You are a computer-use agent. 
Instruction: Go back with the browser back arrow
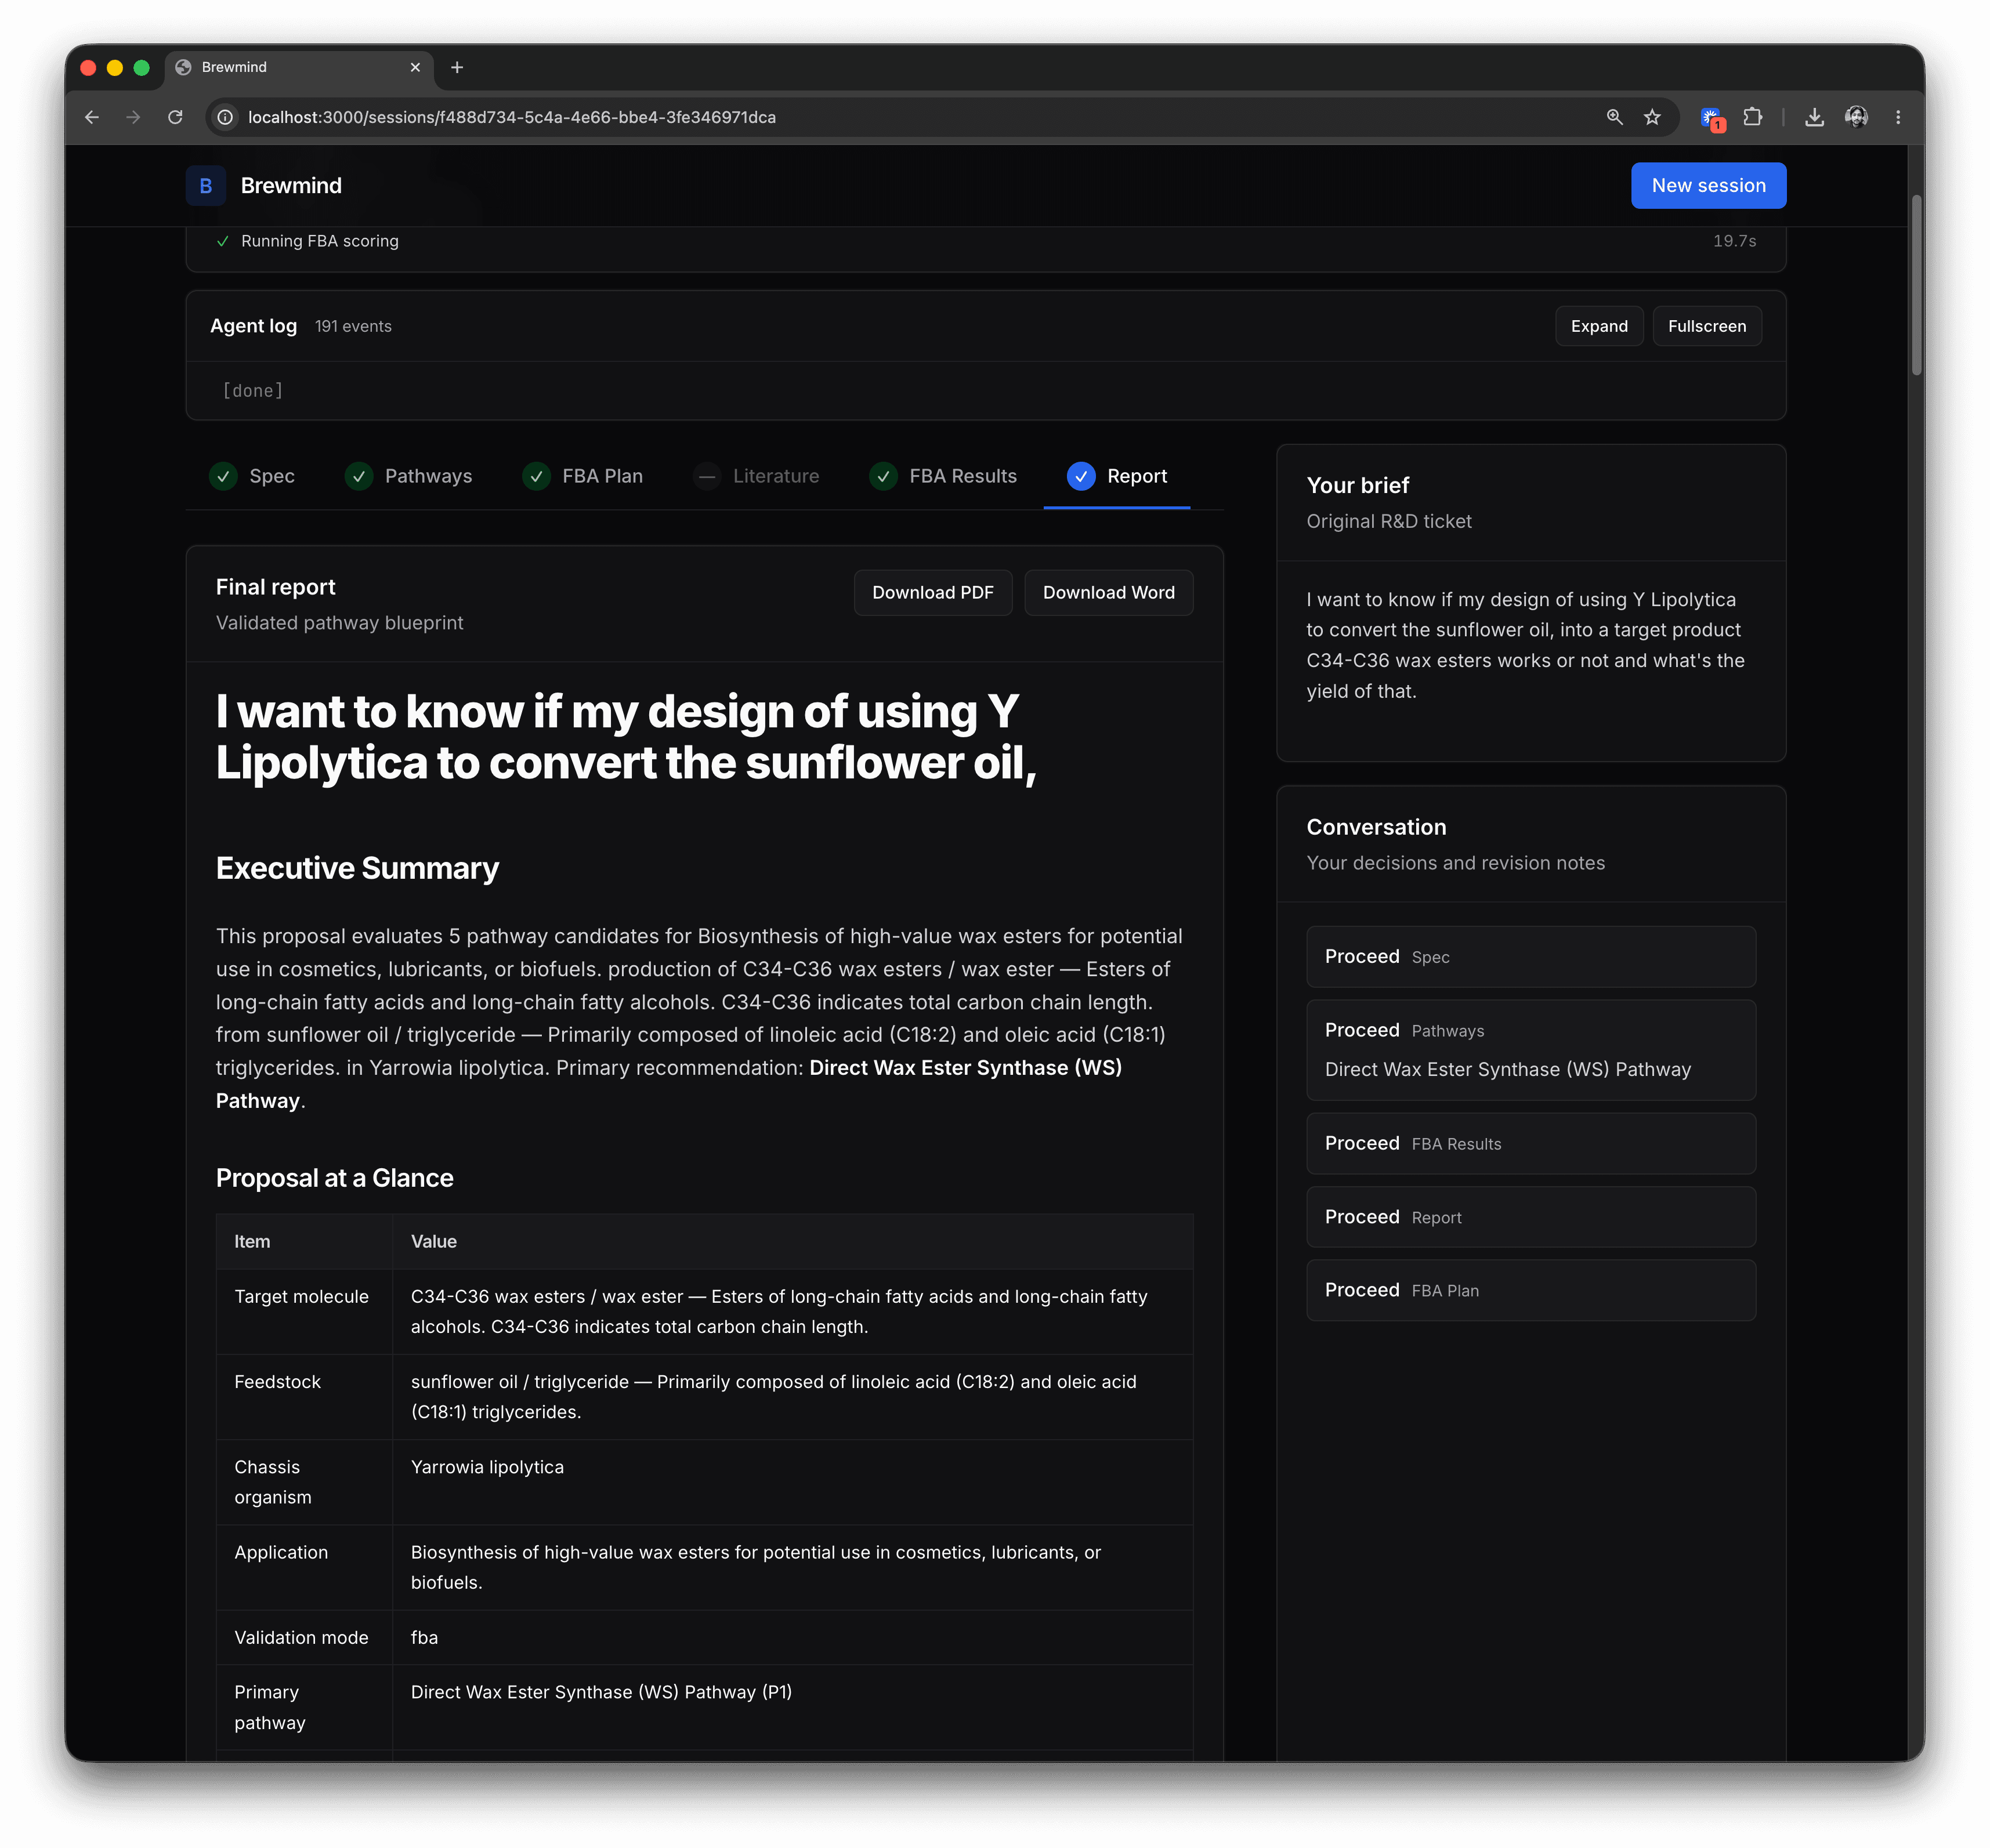click(x=92, y=117)
